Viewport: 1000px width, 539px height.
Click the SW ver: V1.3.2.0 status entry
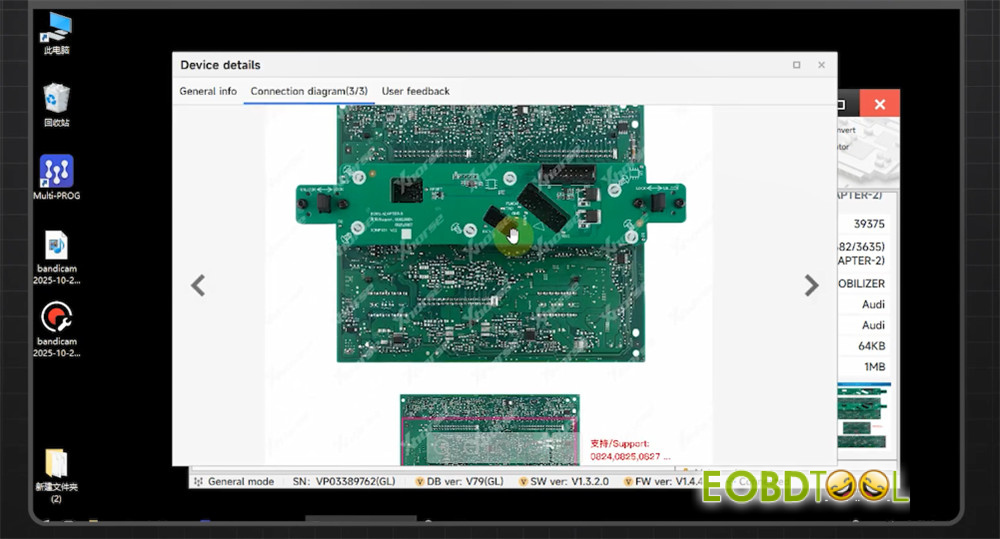coord(563,482)
